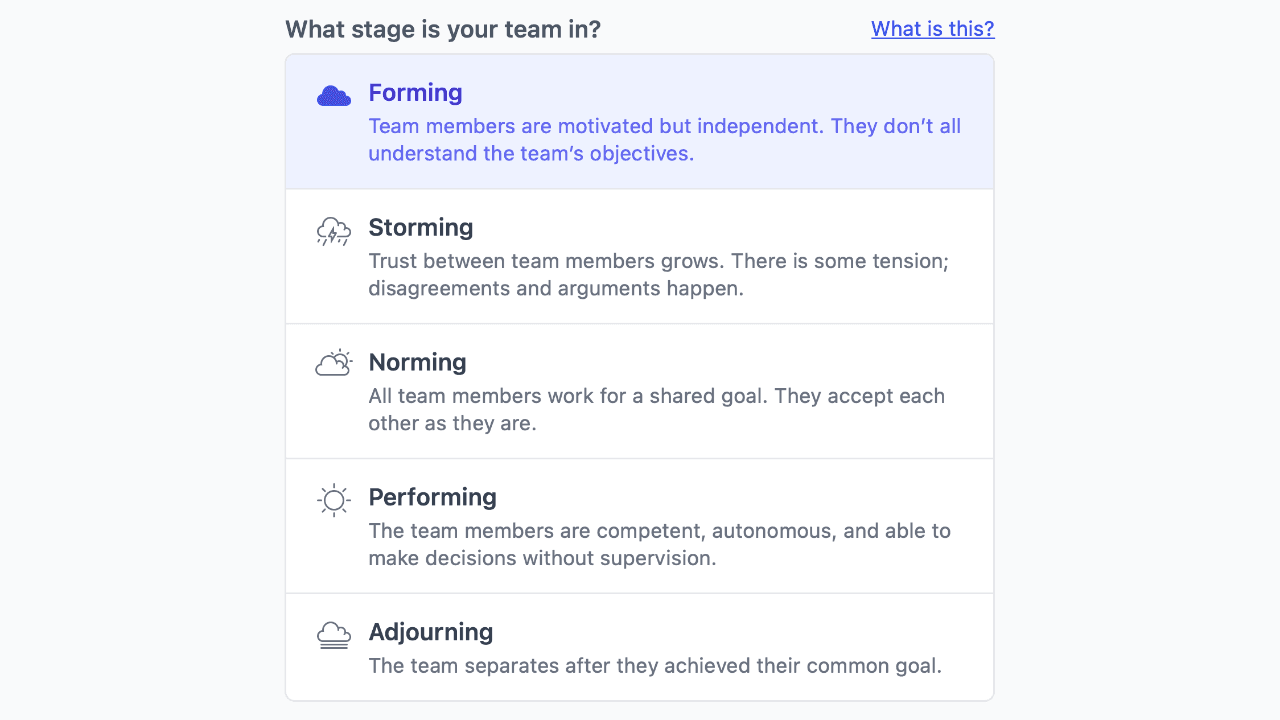The image size is (1280, 720).
Task: Select the Adjourning stage option
Action: point(639,645)
